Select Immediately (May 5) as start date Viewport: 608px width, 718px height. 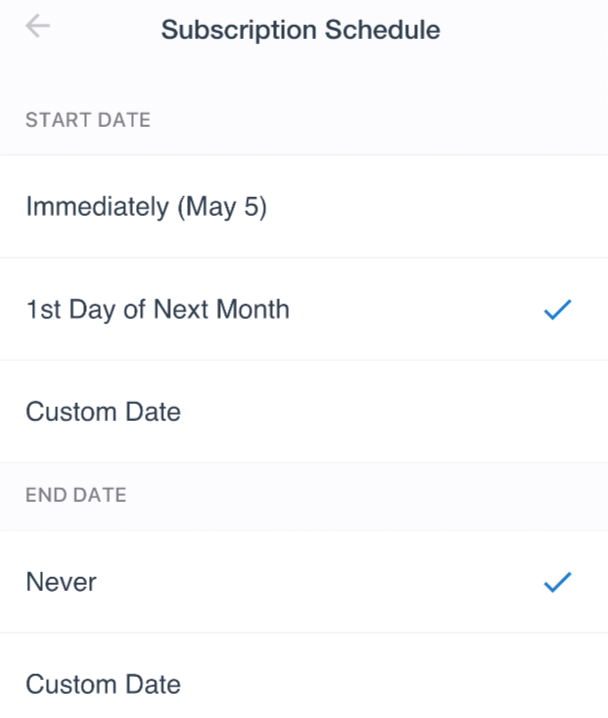304,207
